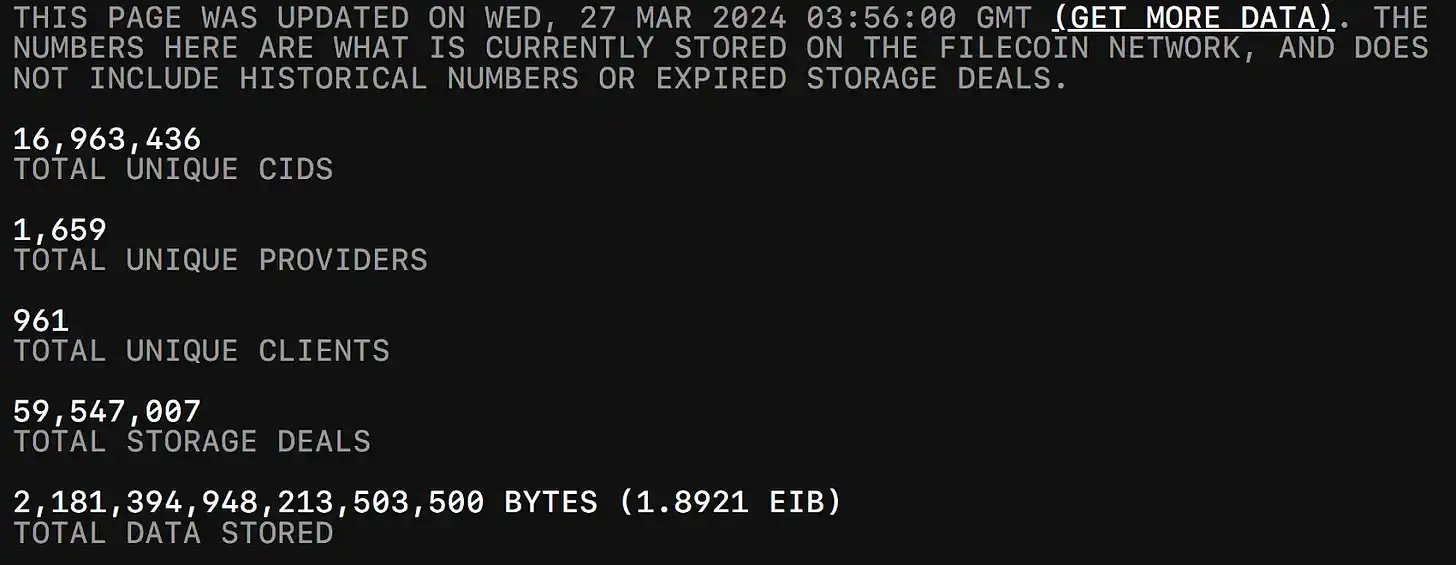The width and height of the screenshot is (1456, 565).
Task: Select the TOTAL UNIQUE CLIENTS label
Action: 201,351
